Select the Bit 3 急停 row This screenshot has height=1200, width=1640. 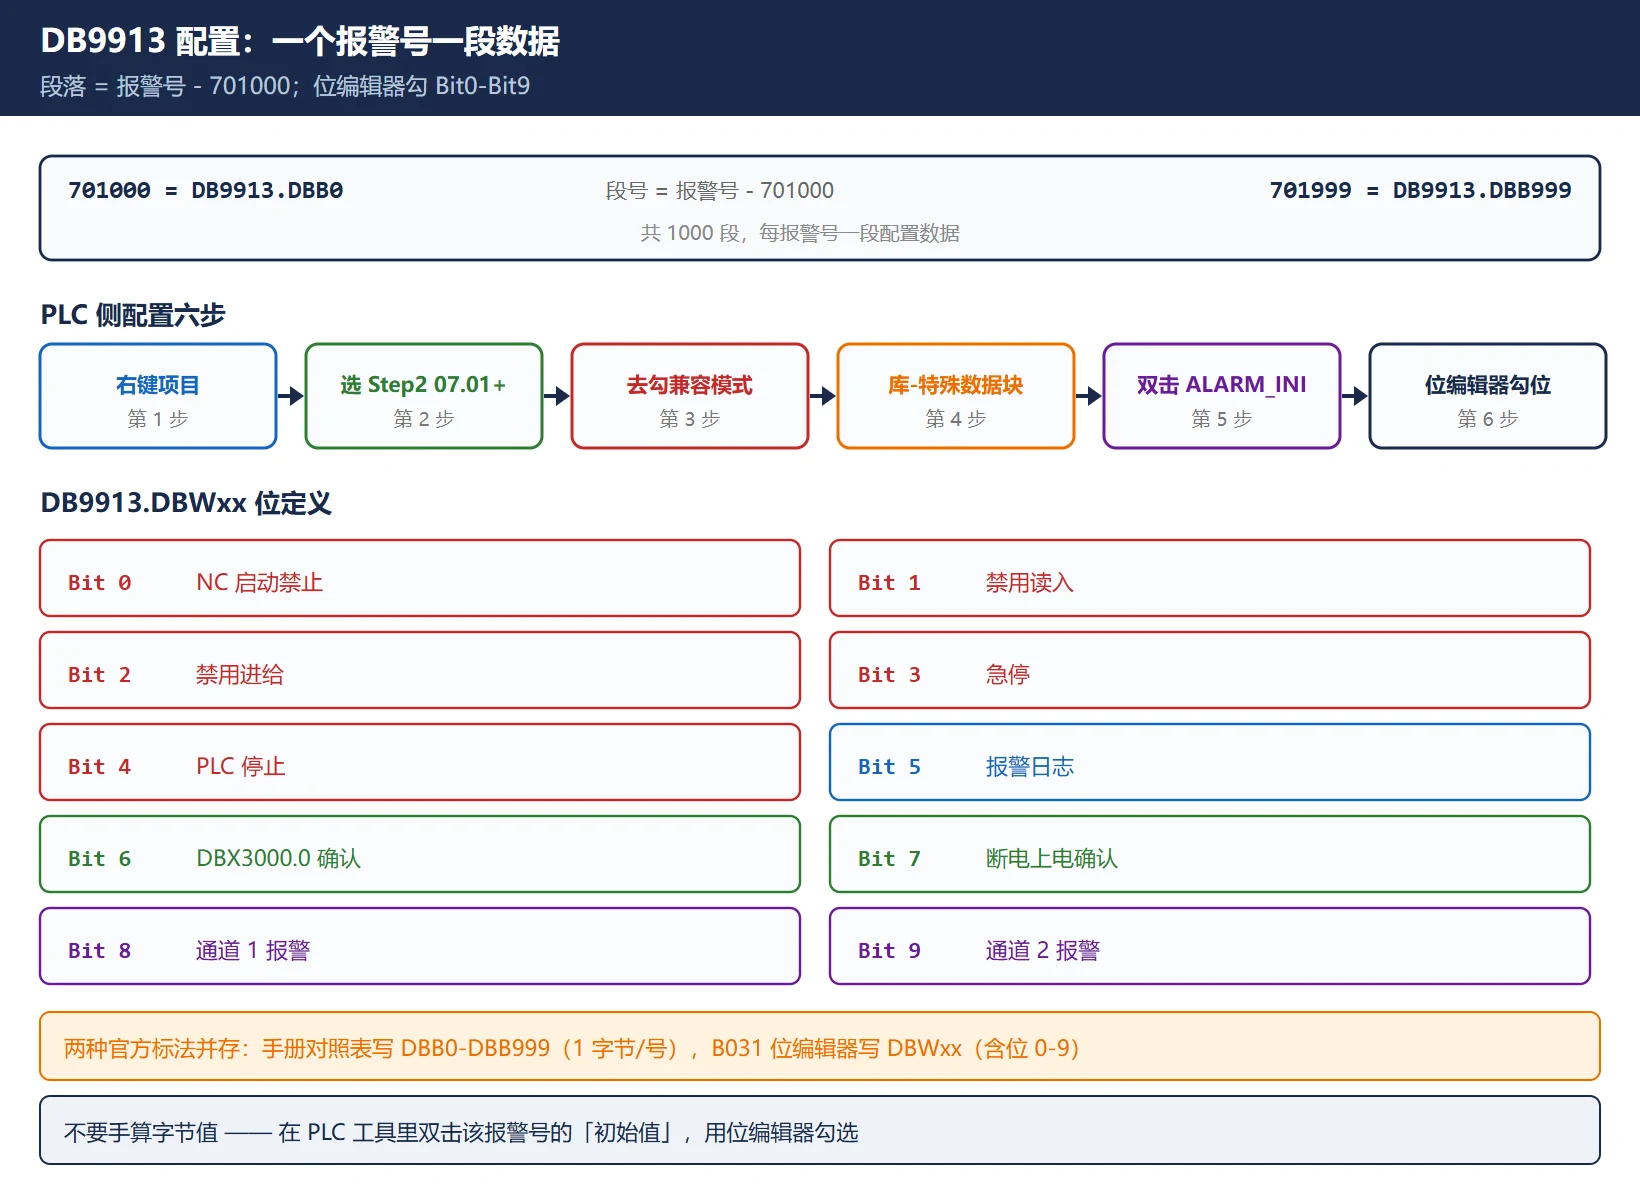click(1210, 670)
